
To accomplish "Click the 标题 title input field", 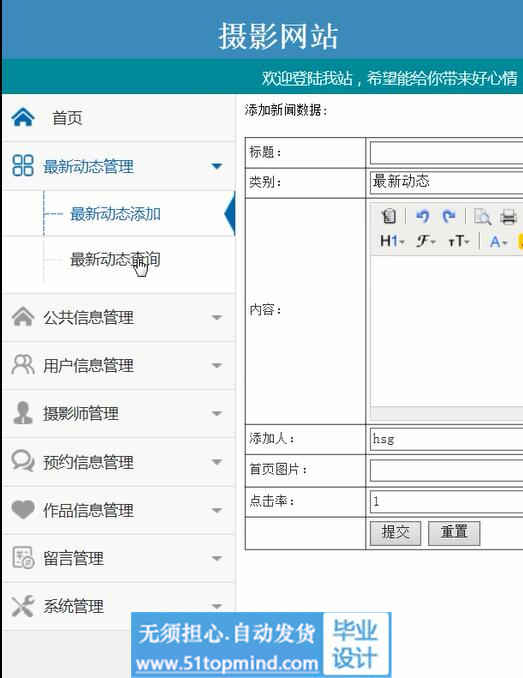I will coord(446,153).
